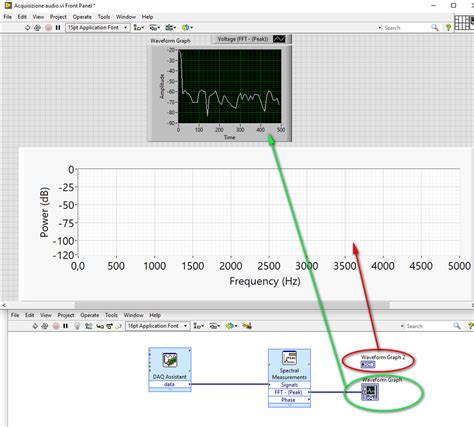Click the block diagram Search field

click(x=429, y=326)
